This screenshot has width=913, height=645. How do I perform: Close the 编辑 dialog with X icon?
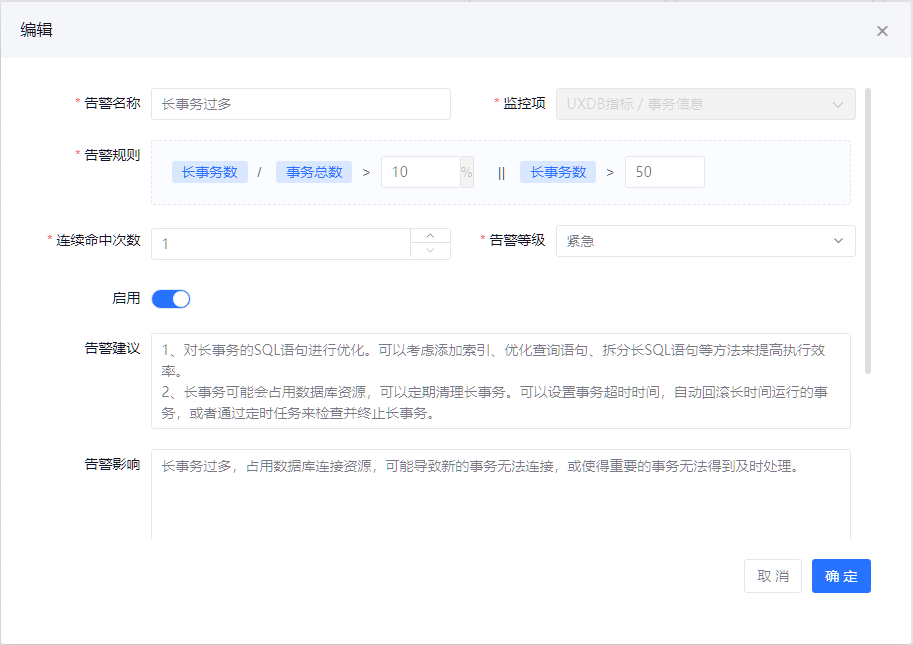pos(882,31)
